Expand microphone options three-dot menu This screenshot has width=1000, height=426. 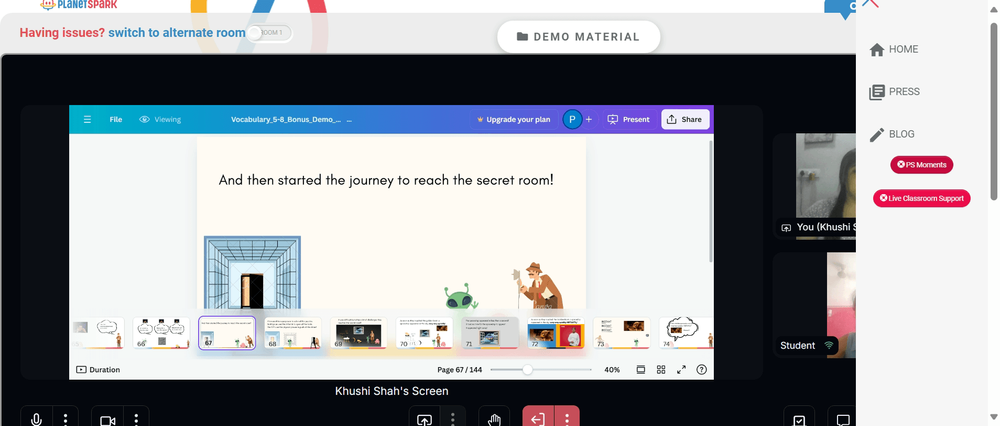click(x=66, y=420)
